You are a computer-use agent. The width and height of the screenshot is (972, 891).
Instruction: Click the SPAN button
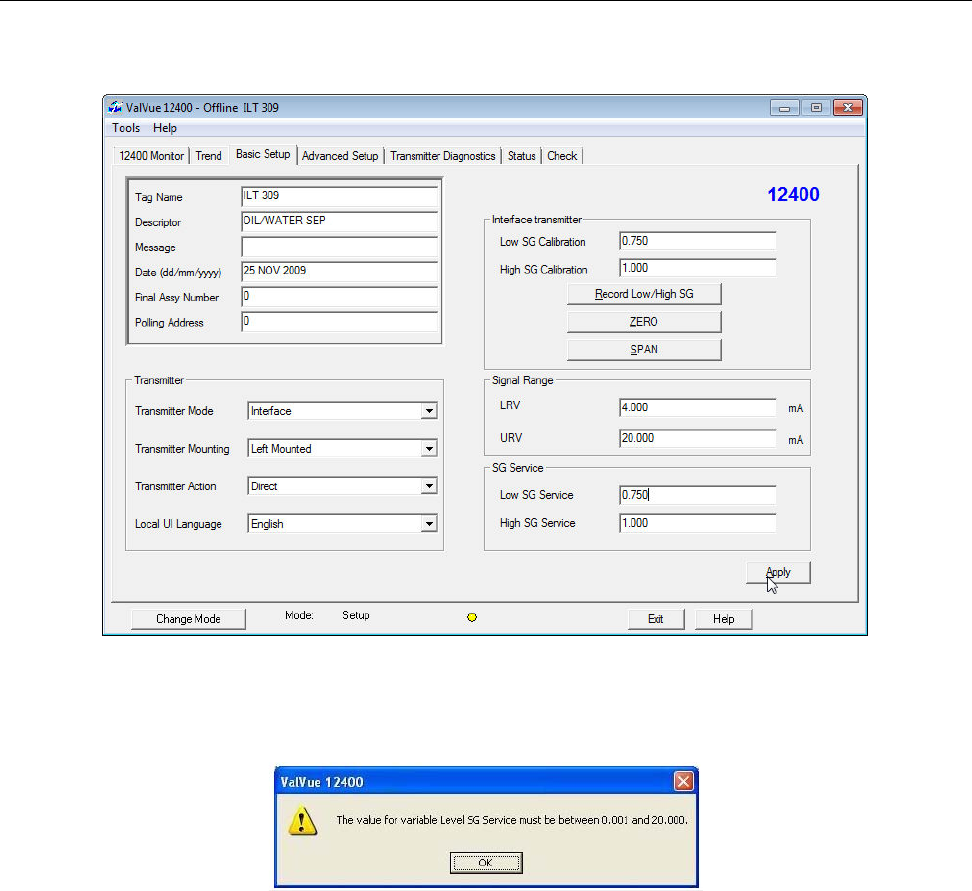click(x=644, y=350)
